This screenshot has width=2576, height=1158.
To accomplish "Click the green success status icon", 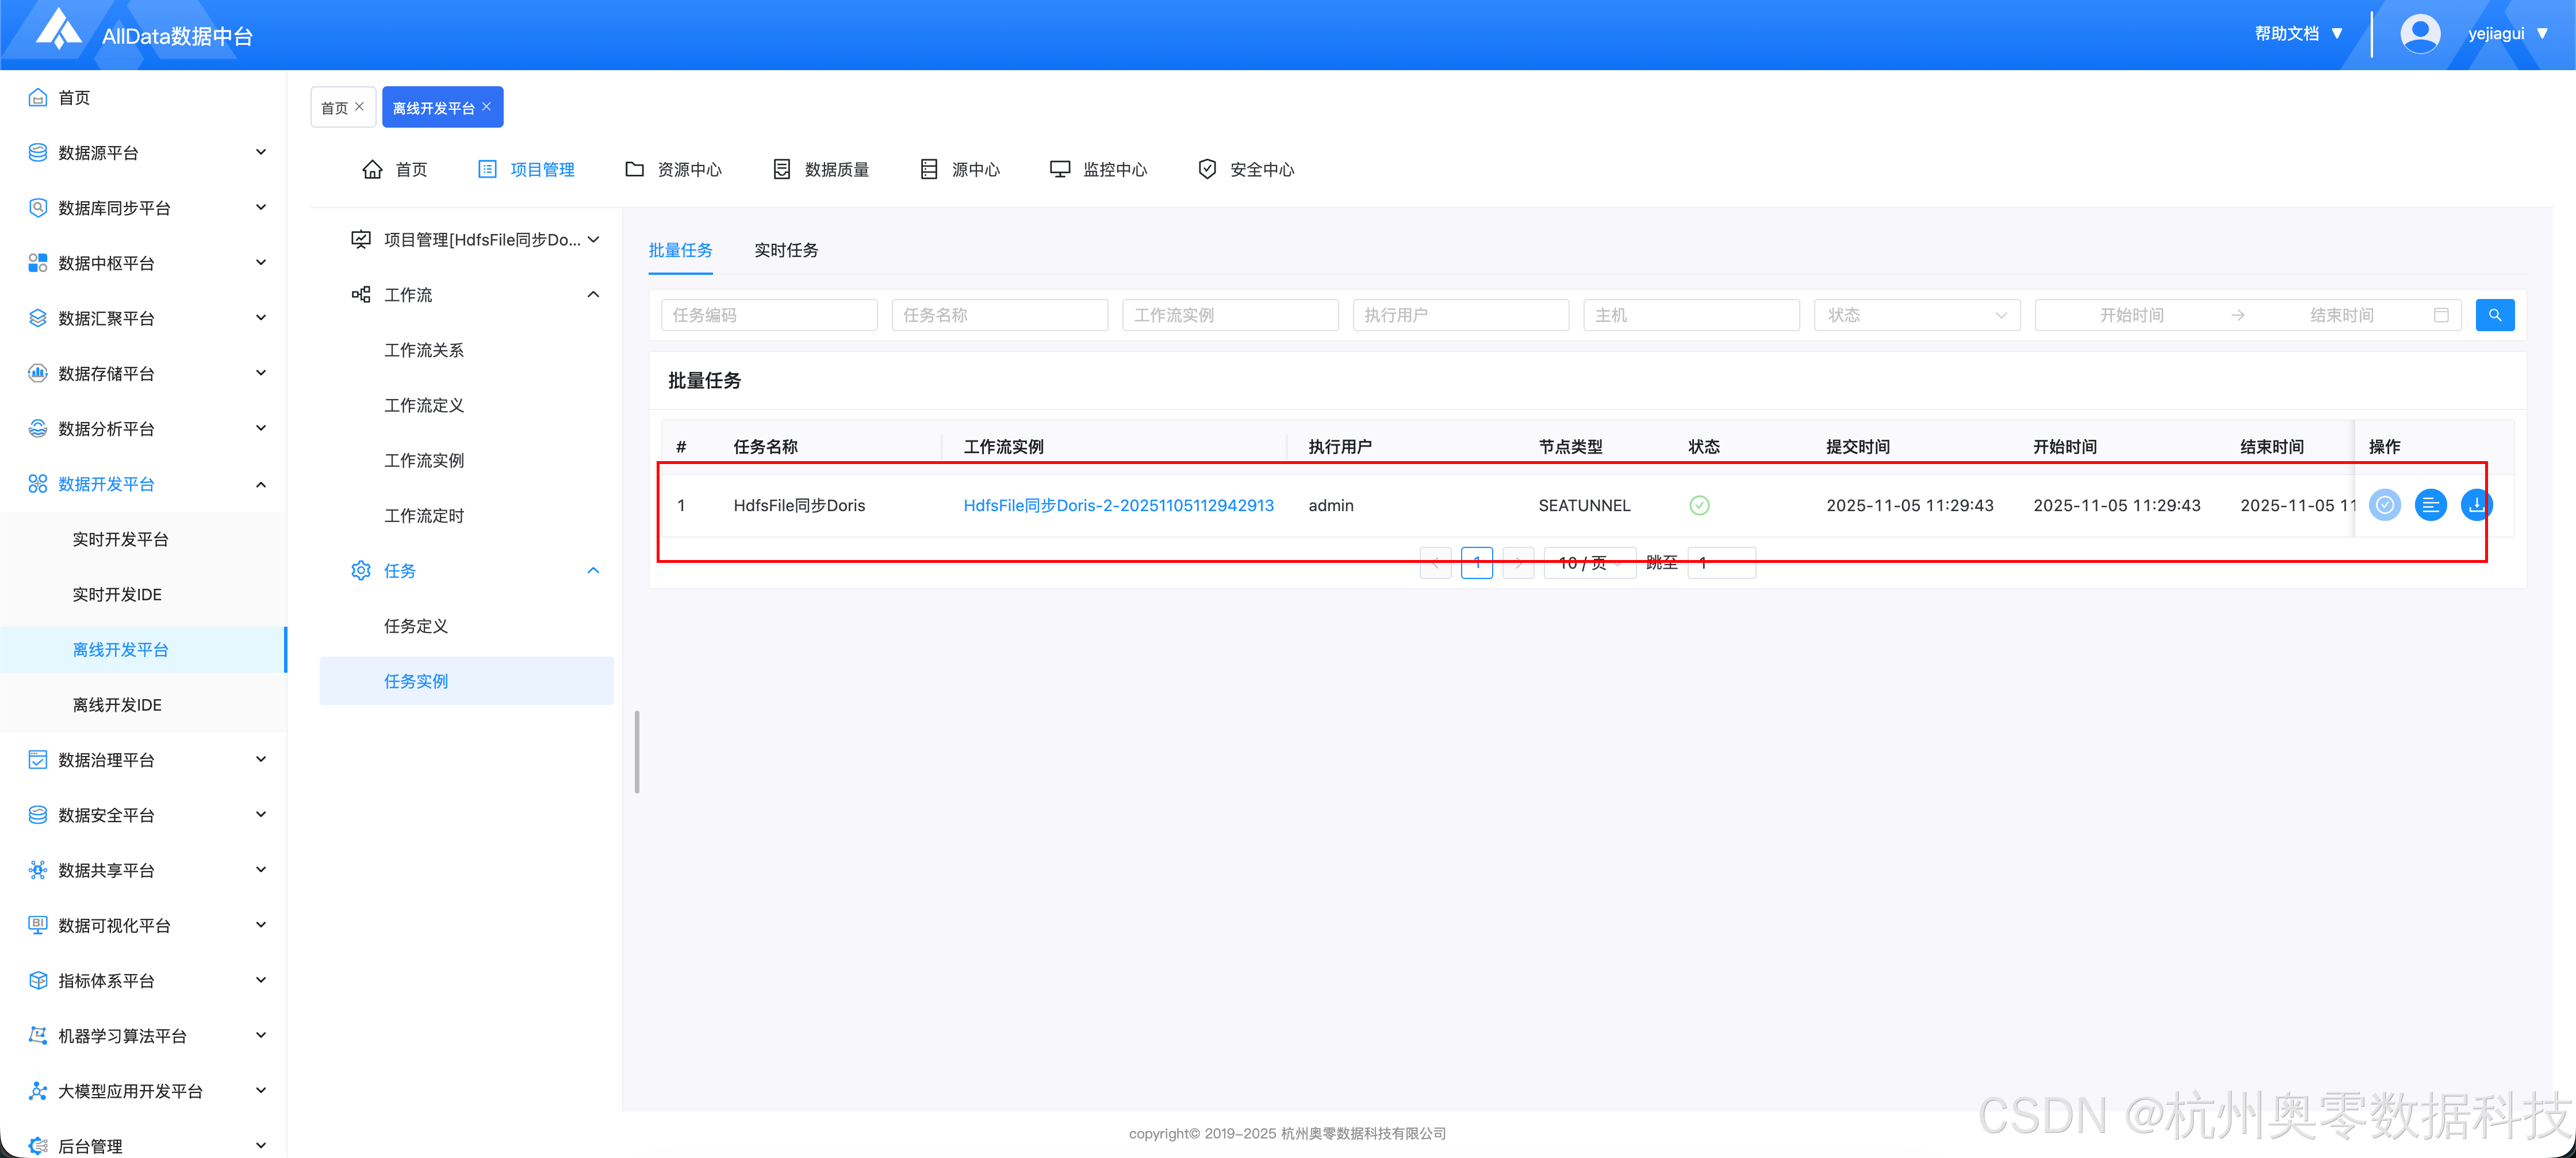I will pos(1699,505).
